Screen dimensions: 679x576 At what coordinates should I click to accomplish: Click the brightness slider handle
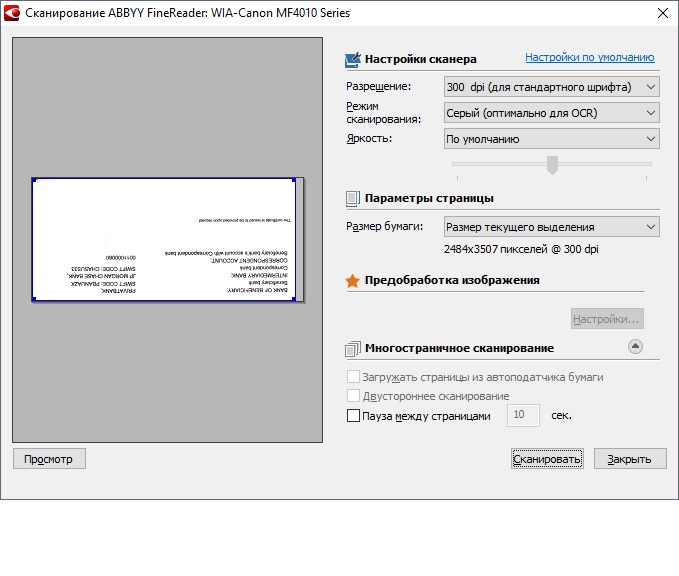click(x=552, y=165)
